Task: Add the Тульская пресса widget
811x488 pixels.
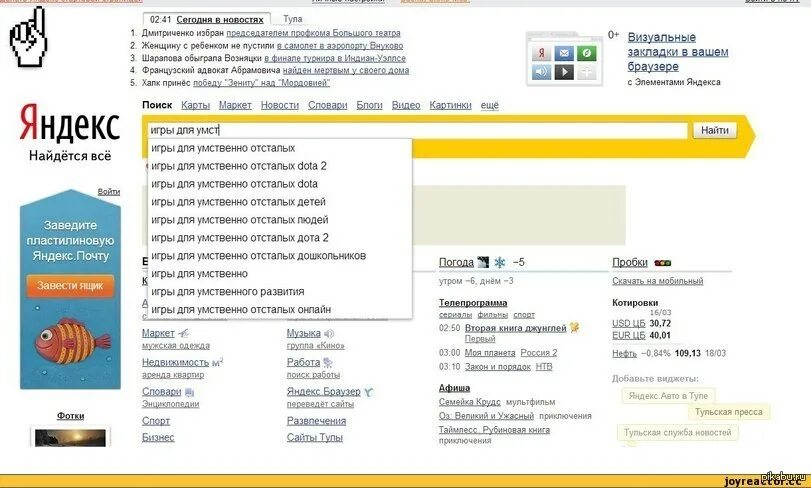Action: [x=729, y=412]
